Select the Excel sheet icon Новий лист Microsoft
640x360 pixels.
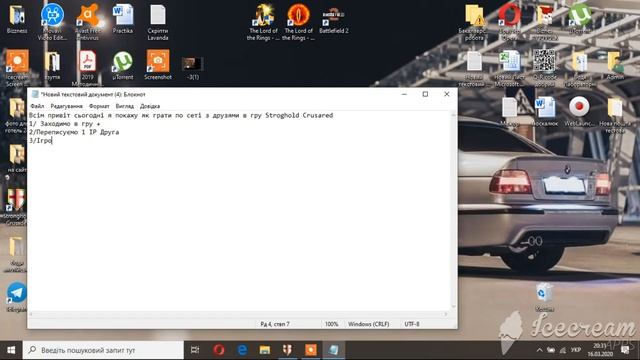(509, 68)
